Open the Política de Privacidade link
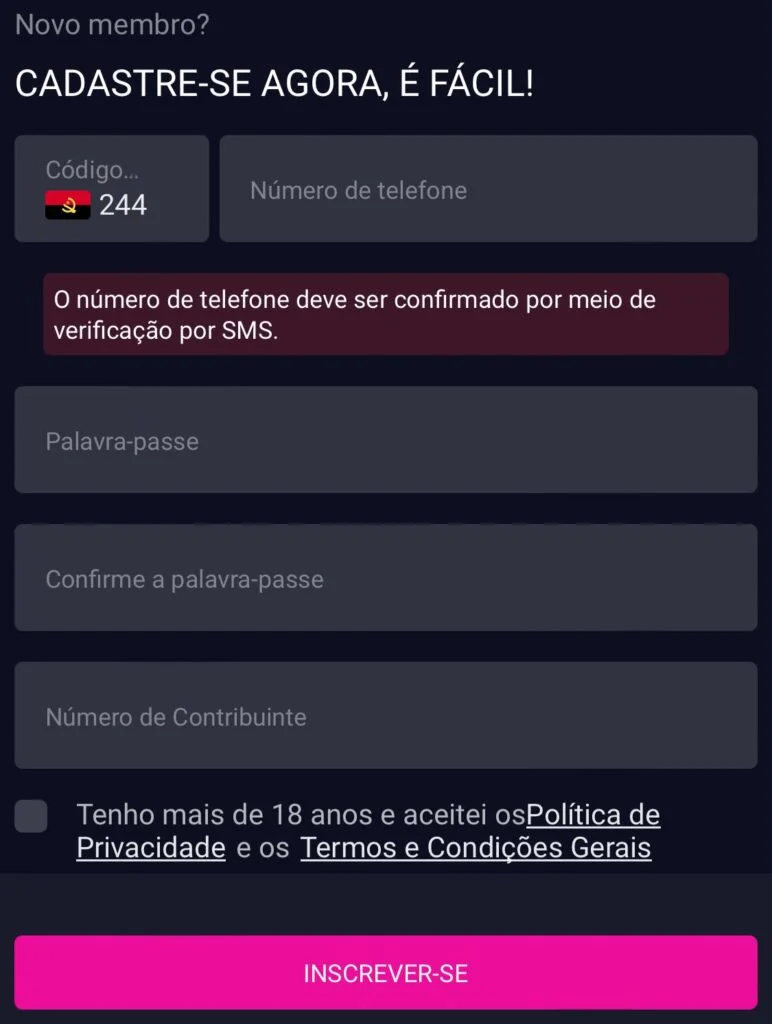 point(593,815)
